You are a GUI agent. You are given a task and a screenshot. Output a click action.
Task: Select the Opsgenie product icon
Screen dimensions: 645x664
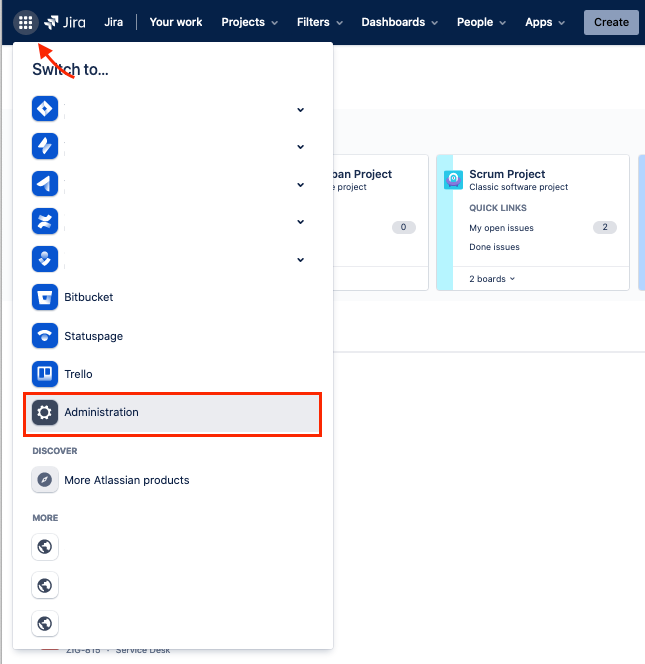coord(45,259)
